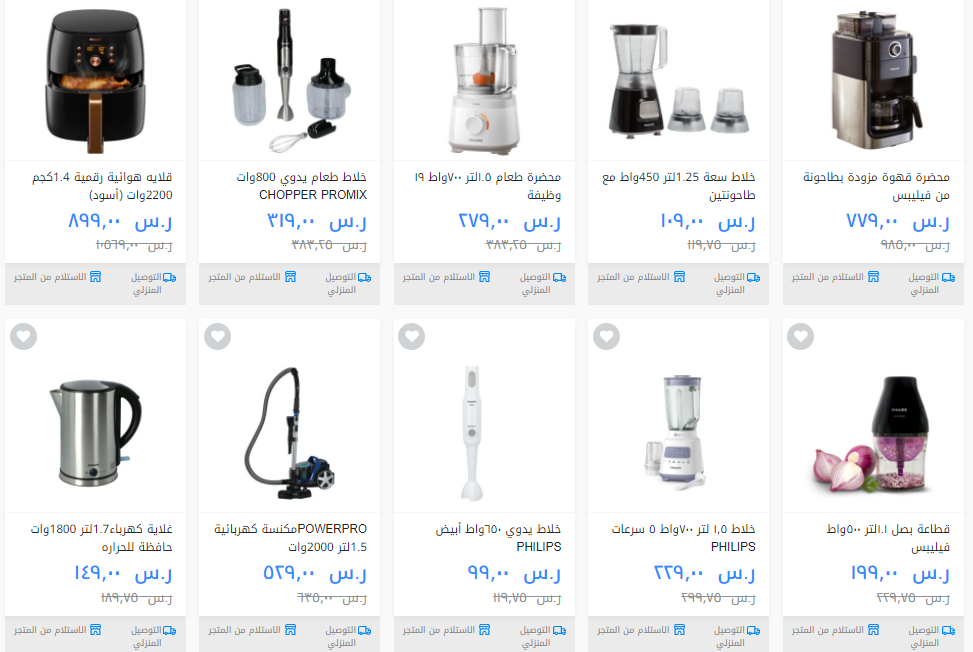Favorite the electric kettle with heart icon
This screenshot has width=973, height=652.
coord(24,337)
